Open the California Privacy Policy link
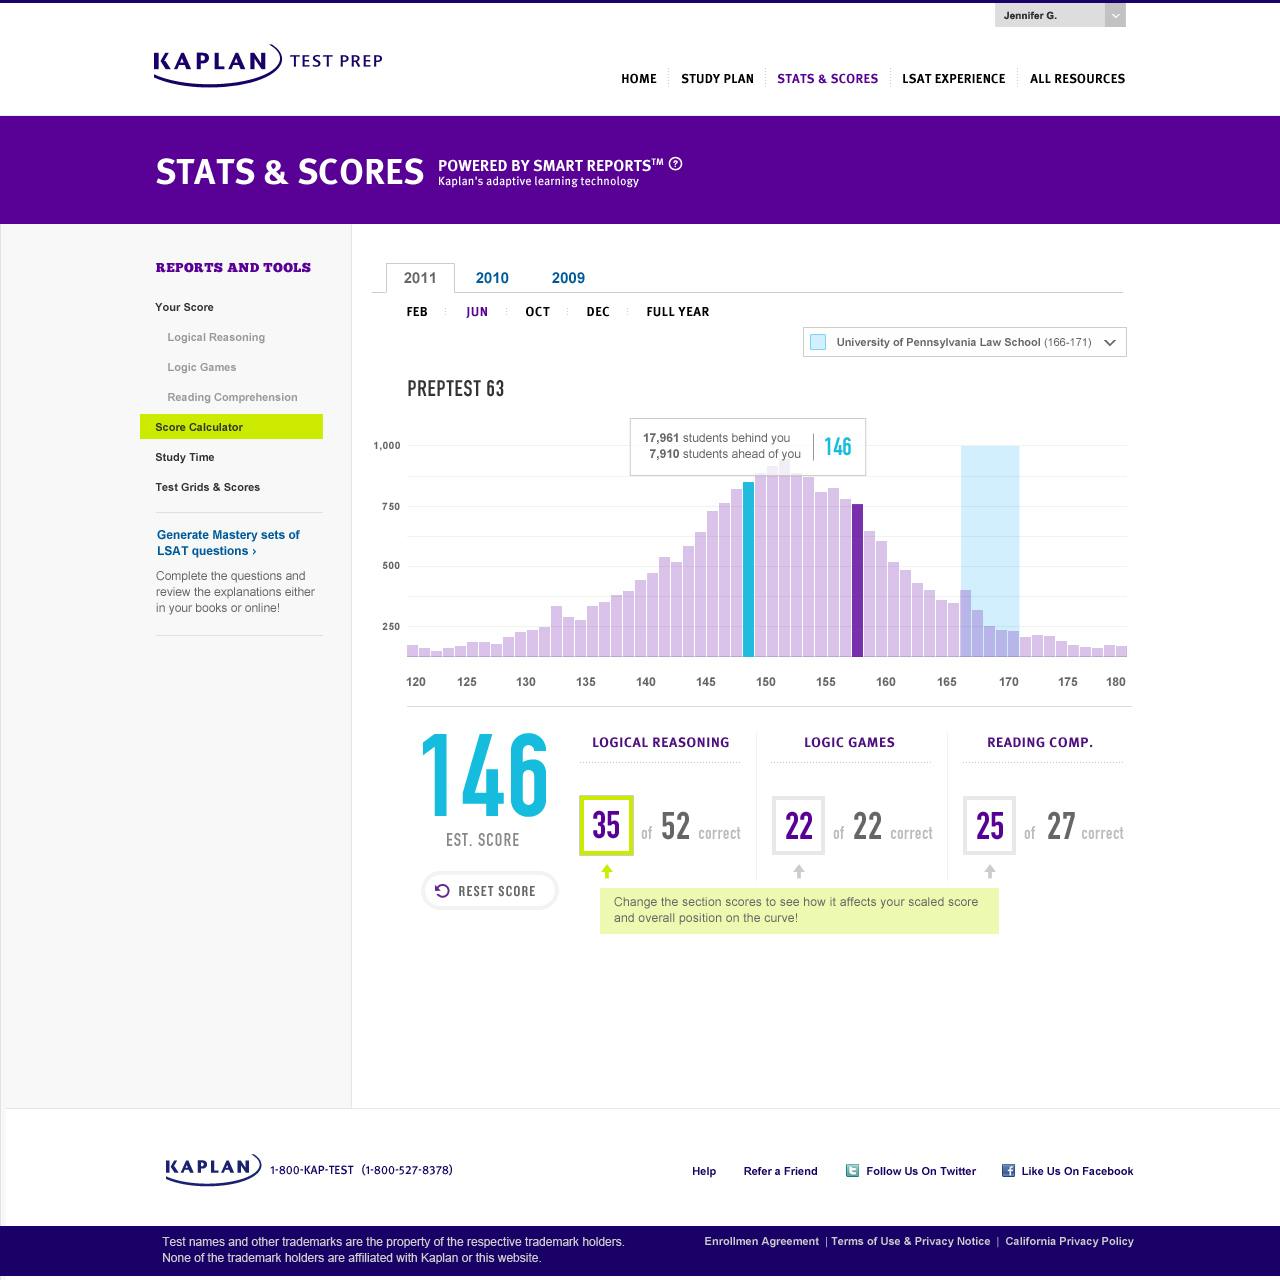1280x1280 pixels. [1069, 1241]
